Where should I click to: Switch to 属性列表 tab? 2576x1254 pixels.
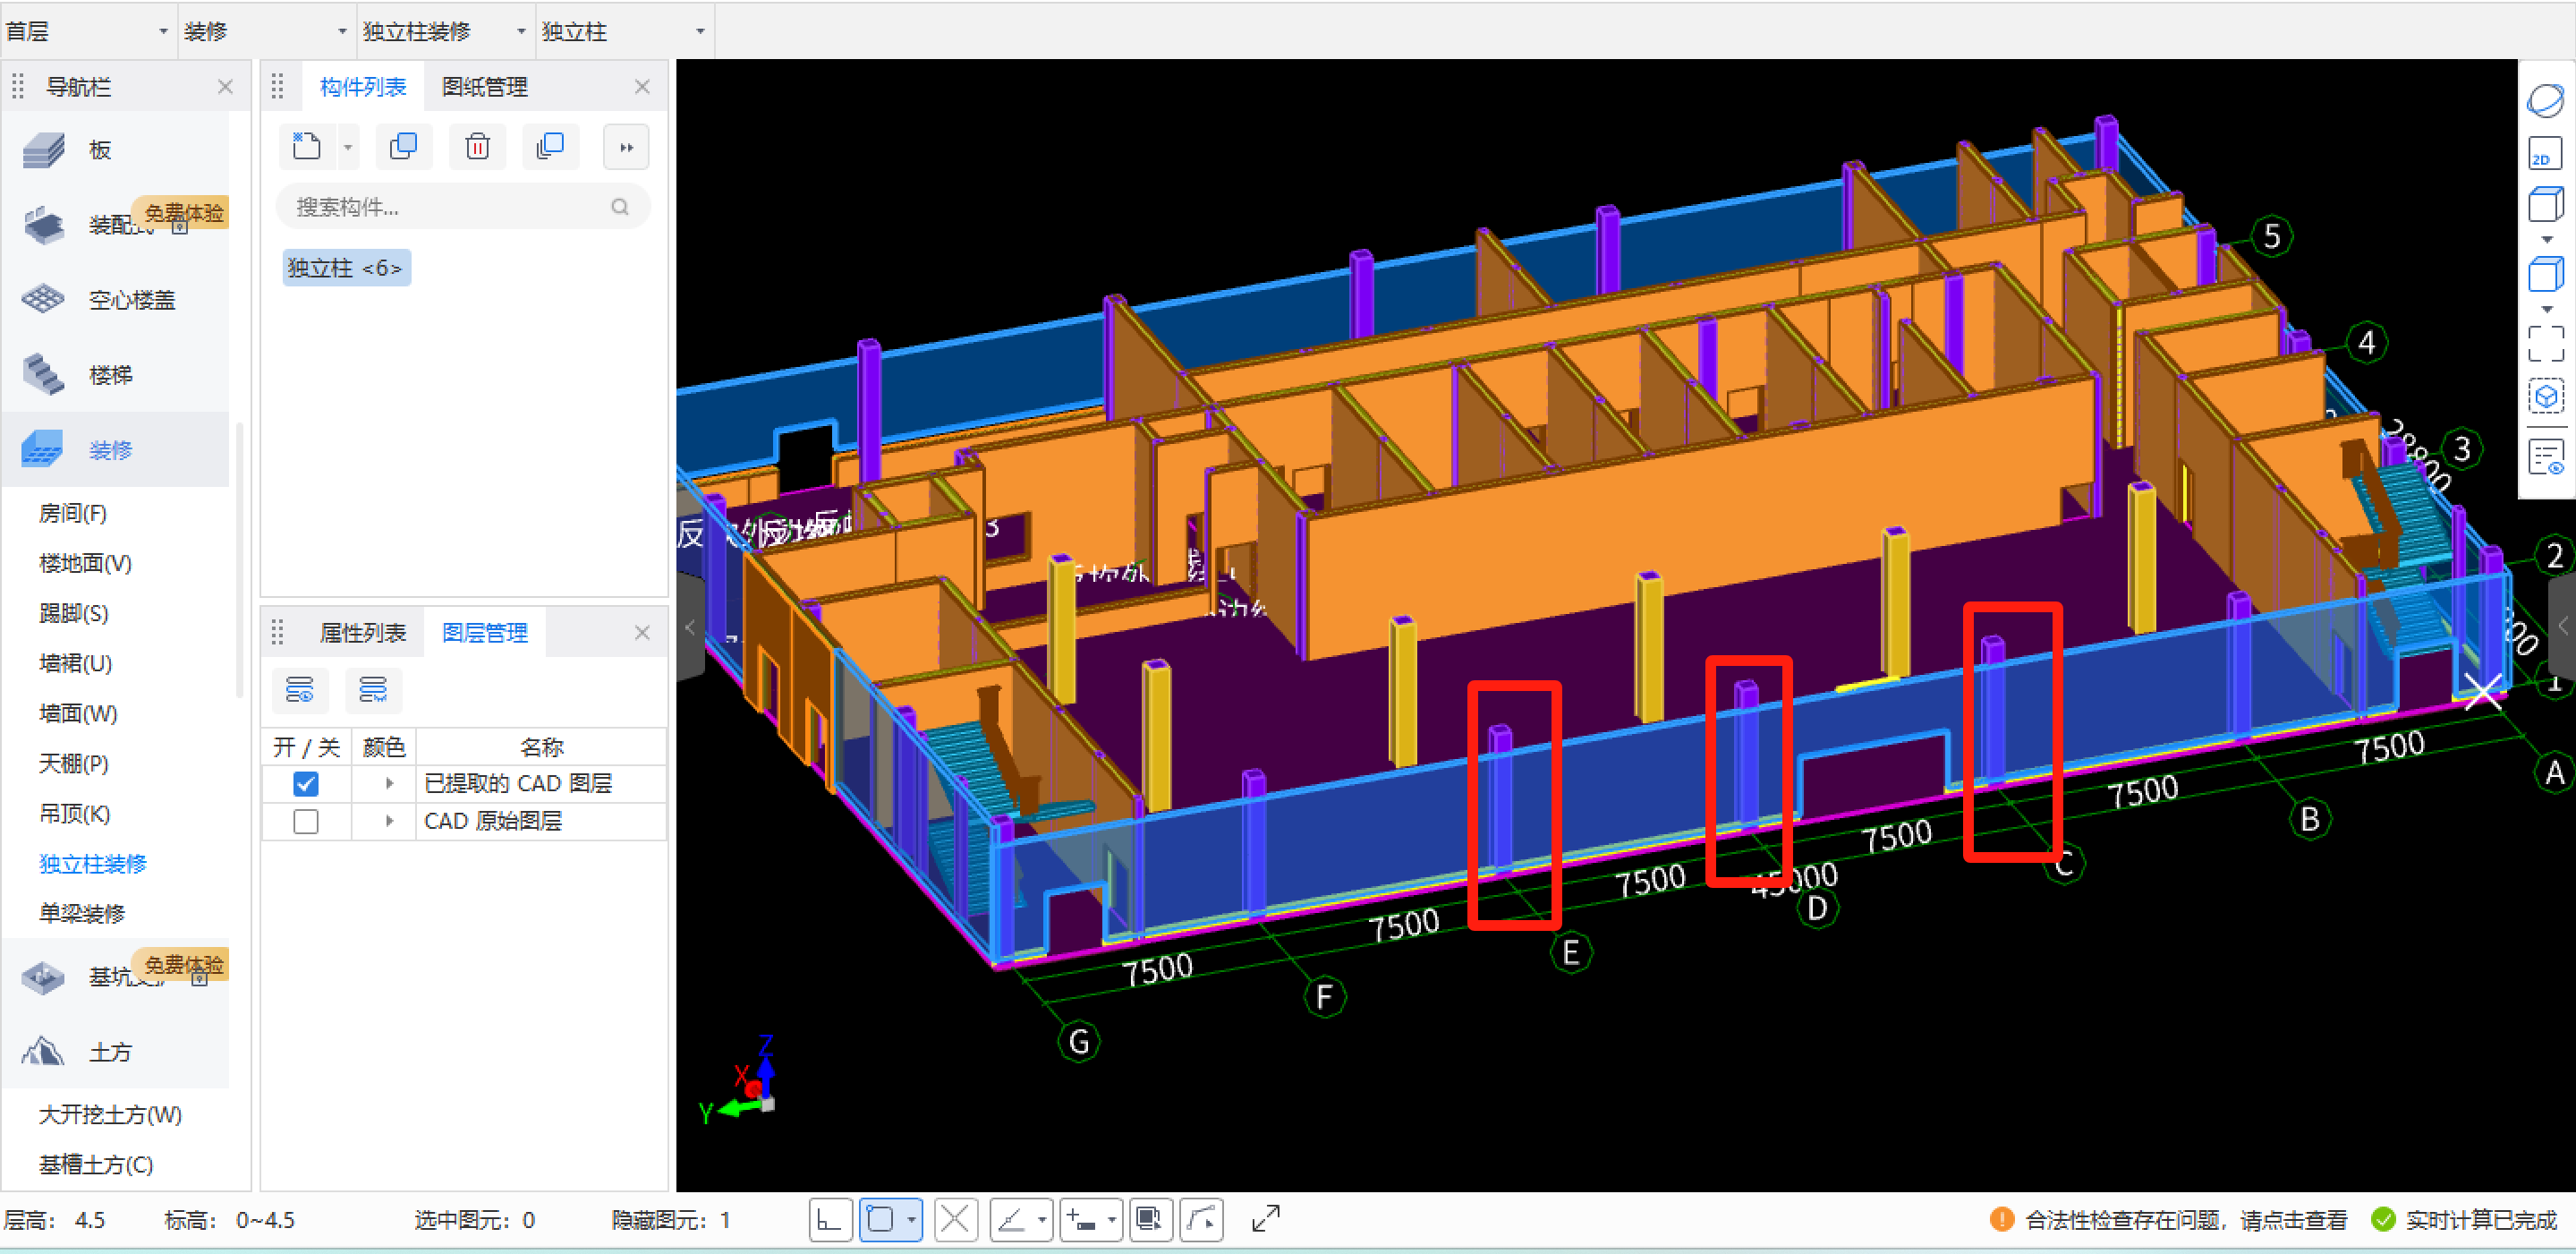(363, 633)
